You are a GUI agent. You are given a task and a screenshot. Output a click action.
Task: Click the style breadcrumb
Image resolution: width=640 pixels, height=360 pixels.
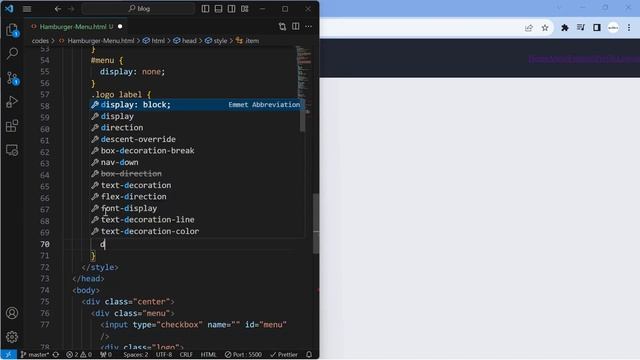[x=216, y=41]
